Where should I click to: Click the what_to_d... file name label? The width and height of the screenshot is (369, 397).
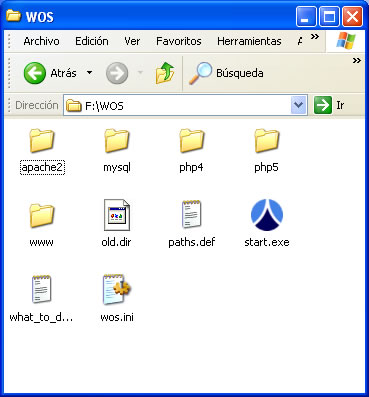pos(41,317)
